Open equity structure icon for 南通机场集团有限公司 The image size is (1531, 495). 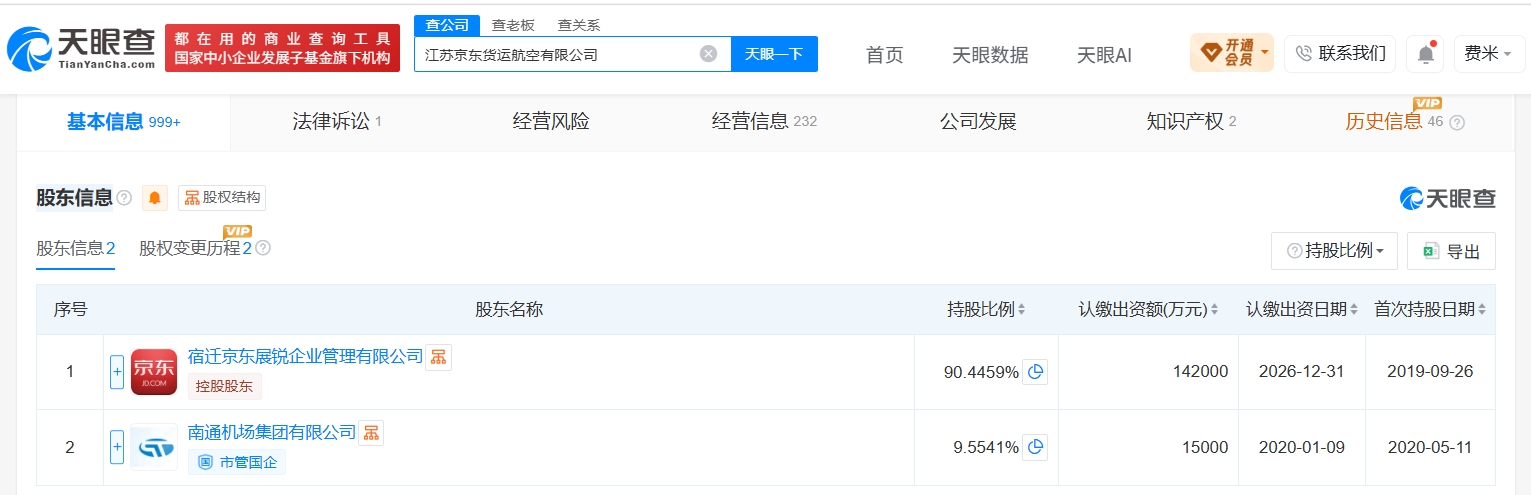[371, 433]
